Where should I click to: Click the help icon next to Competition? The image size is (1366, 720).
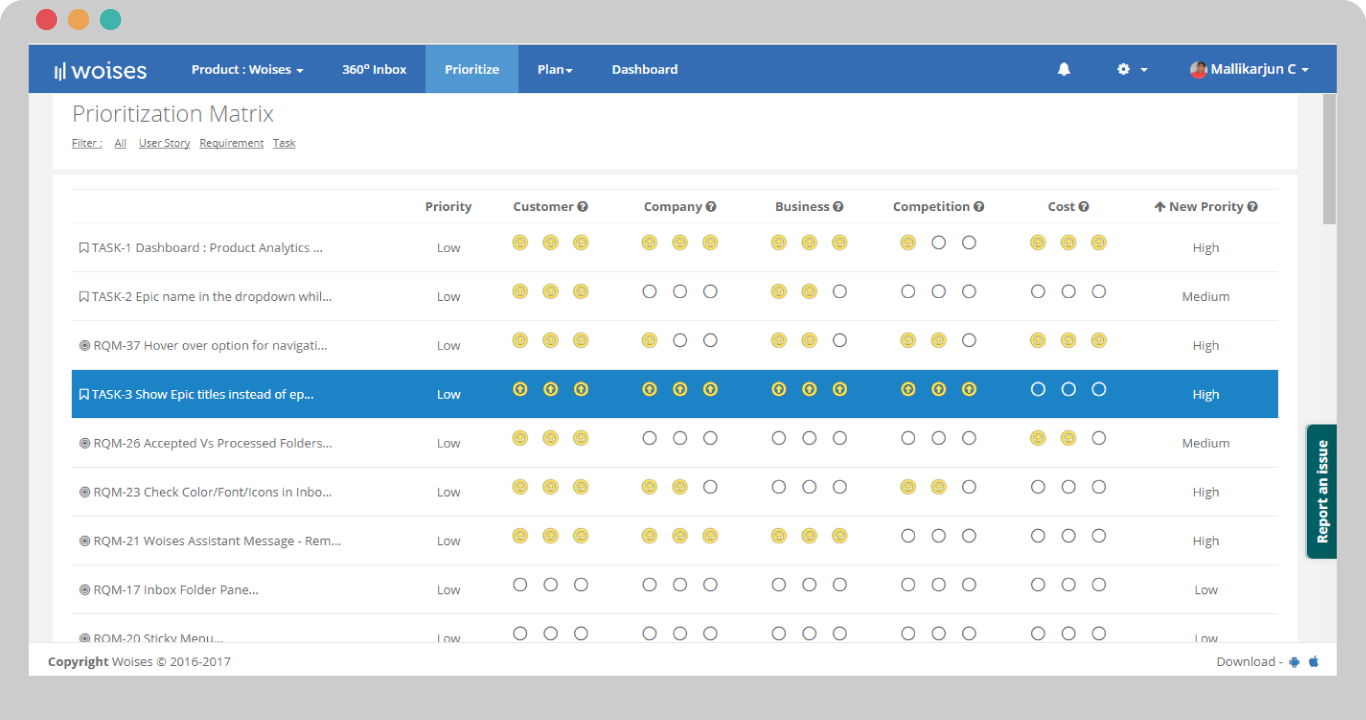point(979,207)
